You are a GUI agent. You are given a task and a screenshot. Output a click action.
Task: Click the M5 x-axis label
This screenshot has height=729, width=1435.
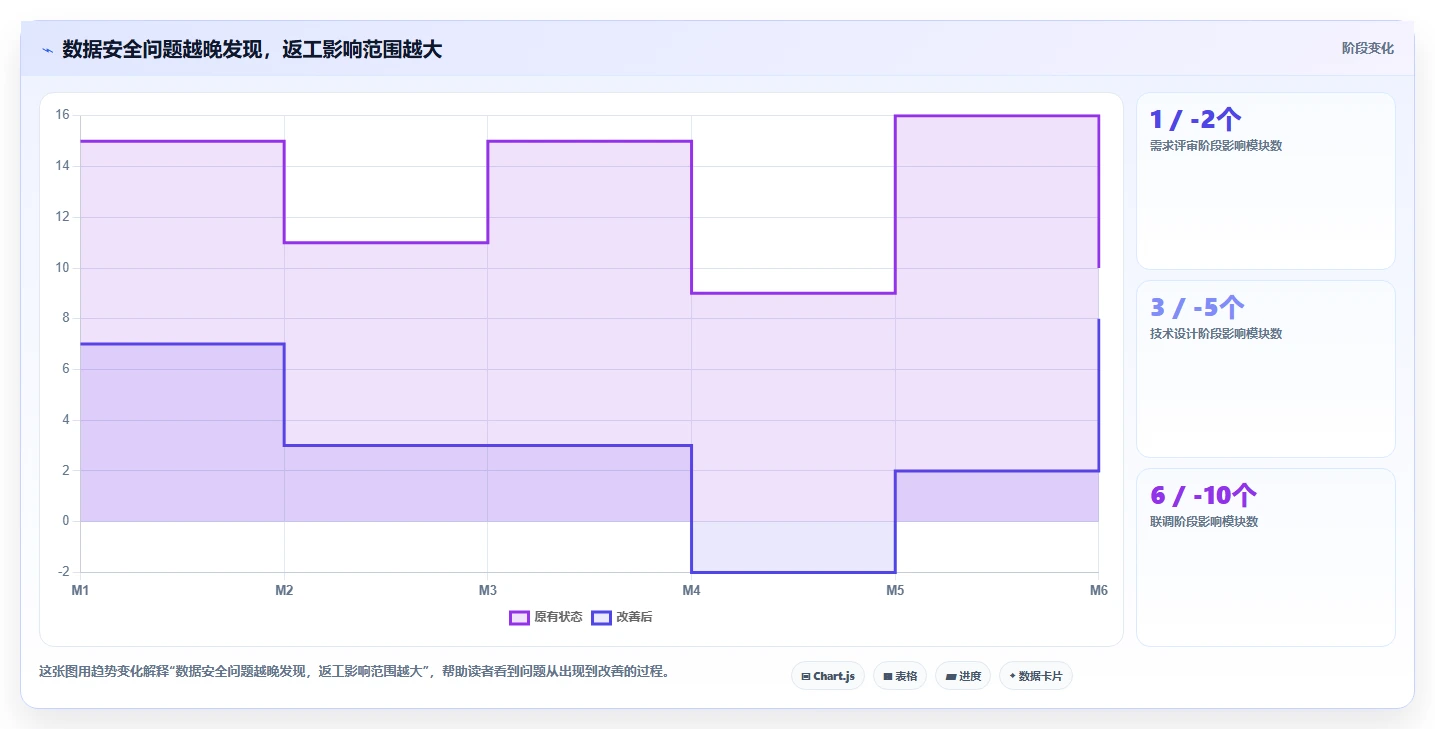[895, 590]
